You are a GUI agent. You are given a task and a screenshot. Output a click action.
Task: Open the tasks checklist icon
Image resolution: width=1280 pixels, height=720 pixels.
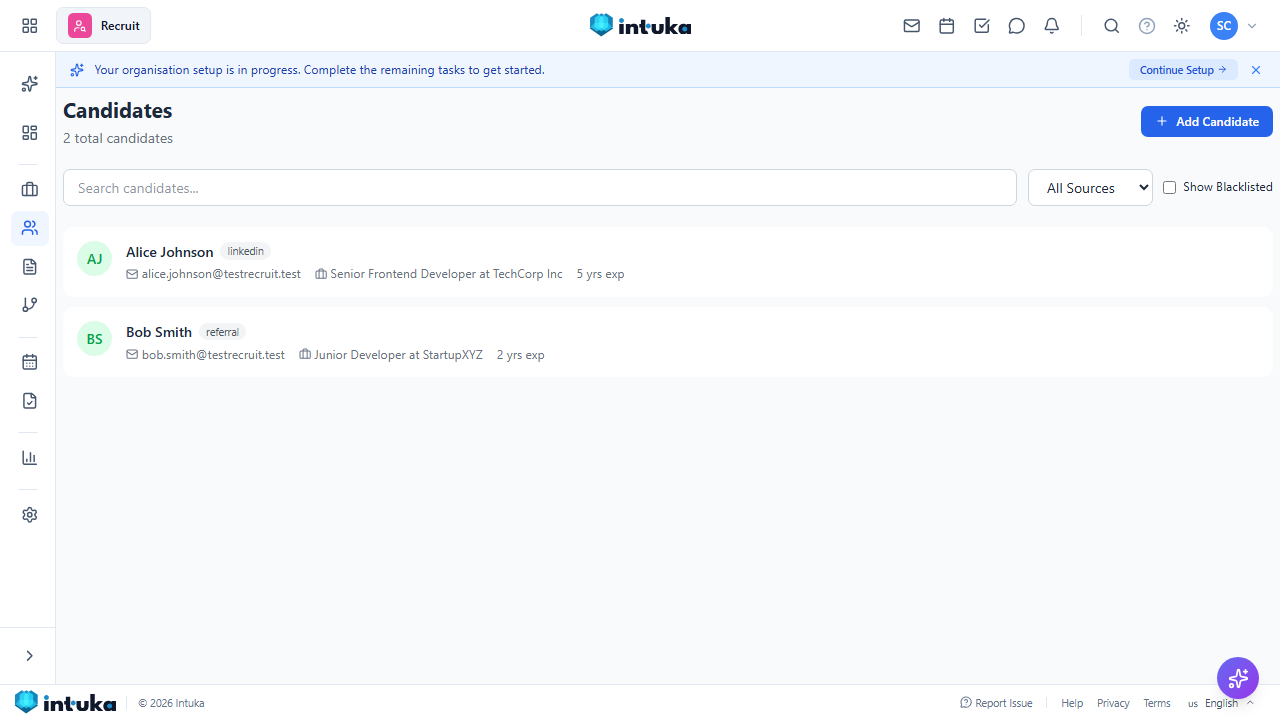[981, 26]
